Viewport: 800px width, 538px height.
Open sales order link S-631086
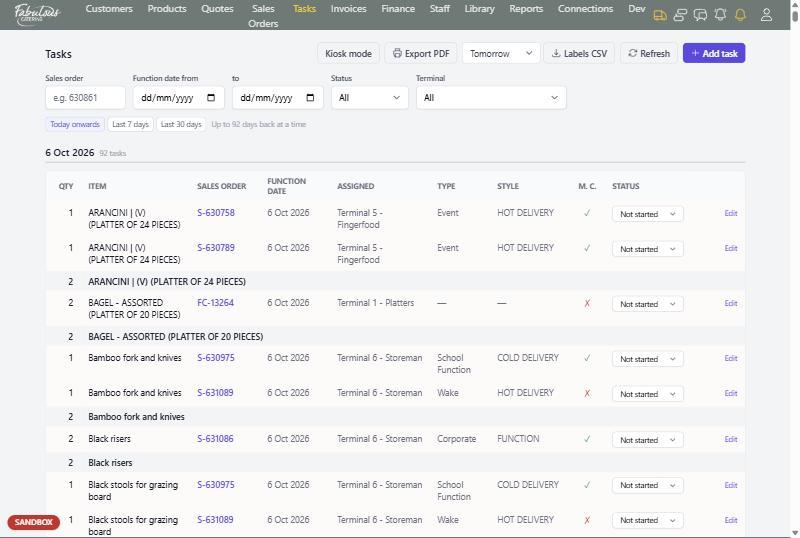pos(215,438)
